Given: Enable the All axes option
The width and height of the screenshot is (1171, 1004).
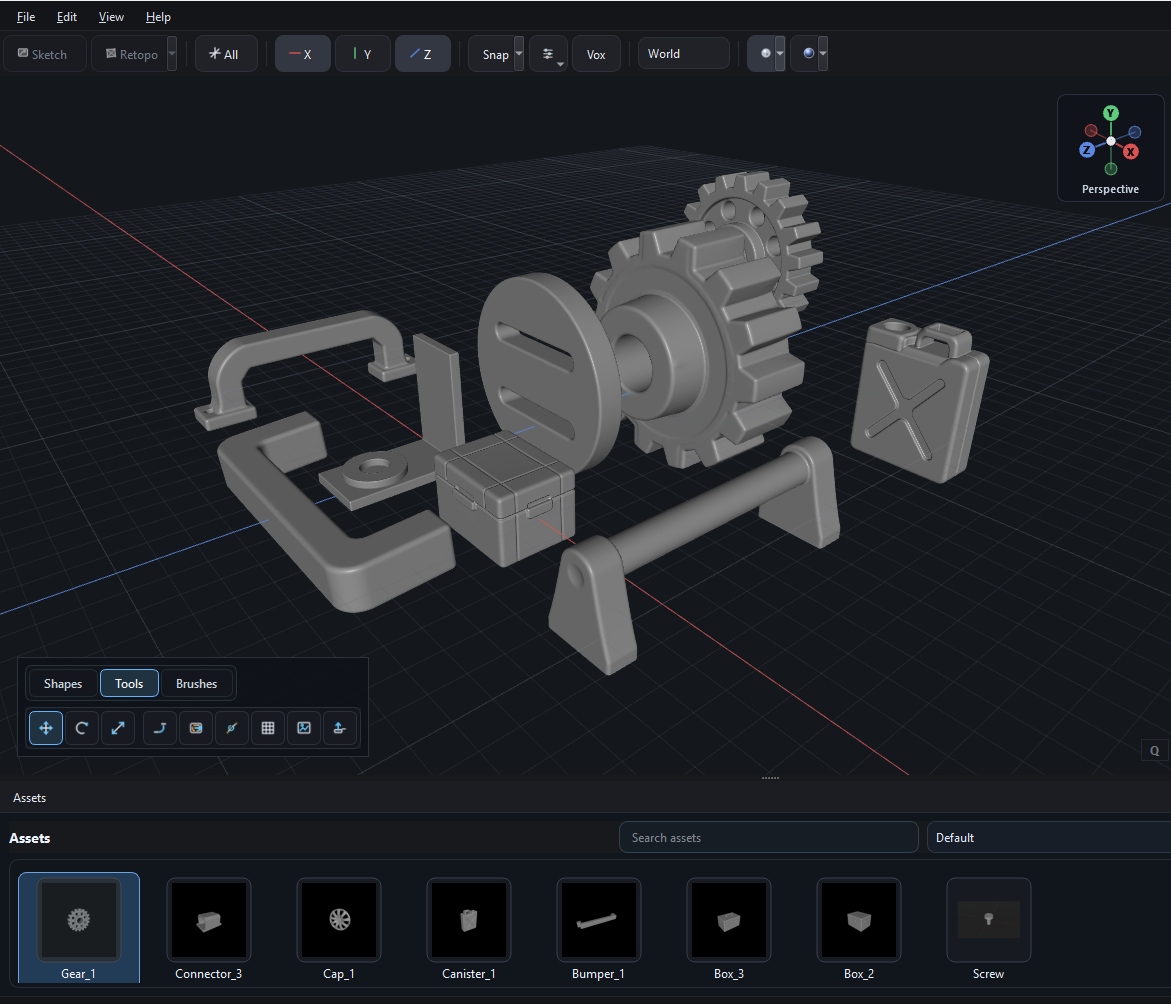Looking at the screenshot, I should 226,54.
